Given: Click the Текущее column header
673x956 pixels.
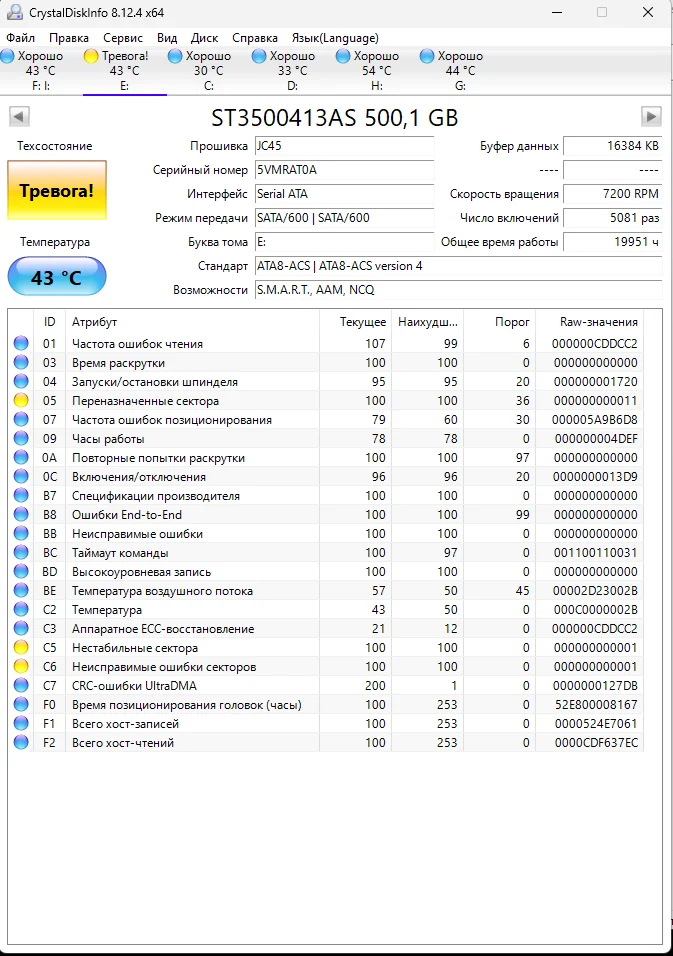Looking at the screenshot, I should pos(355,322).
